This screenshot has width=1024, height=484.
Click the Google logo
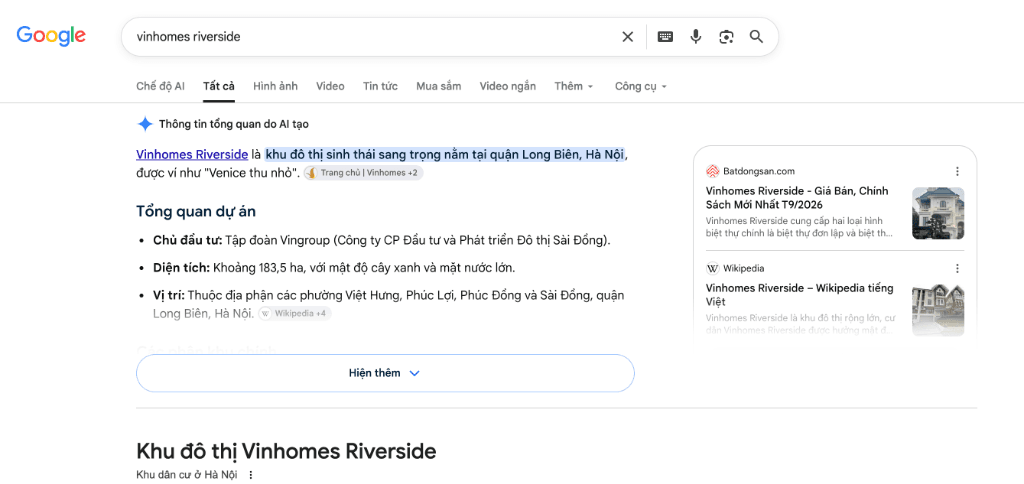pos(51,36)
